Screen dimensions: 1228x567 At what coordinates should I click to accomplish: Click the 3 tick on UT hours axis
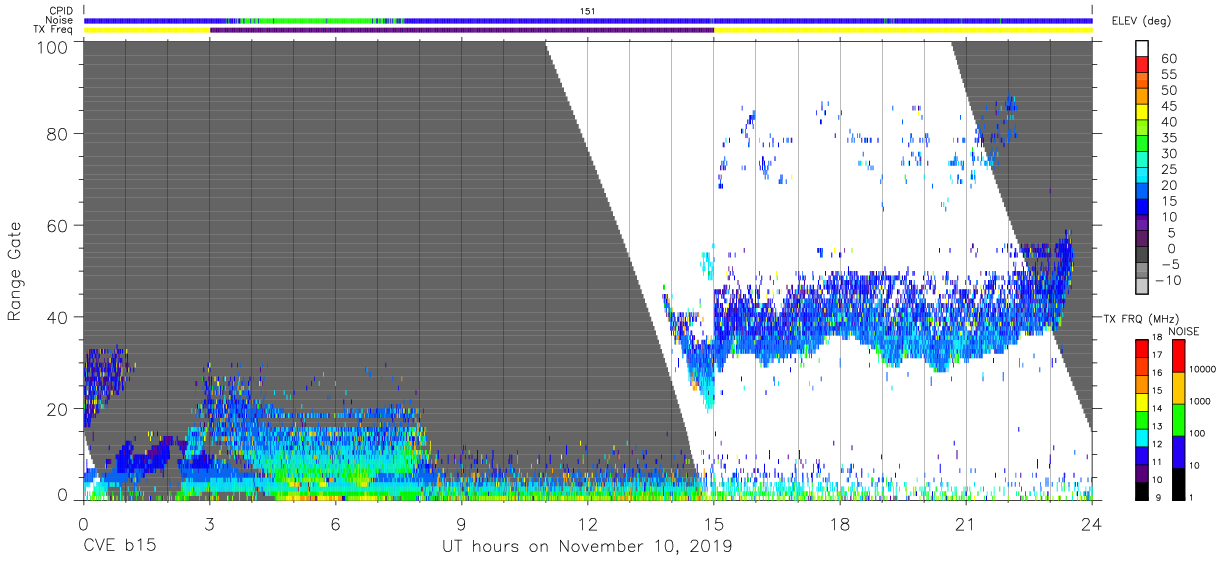(209, 523)
